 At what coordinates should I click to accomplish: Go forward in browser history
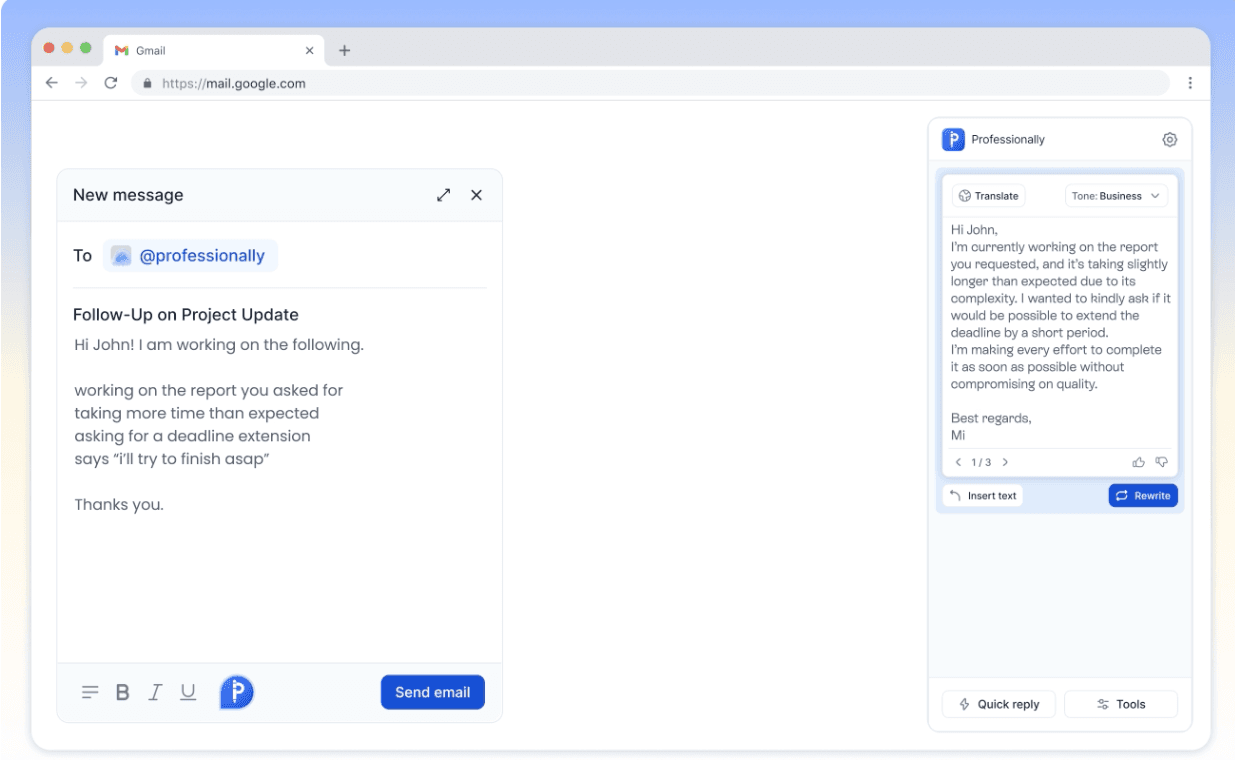coord(81,83)
